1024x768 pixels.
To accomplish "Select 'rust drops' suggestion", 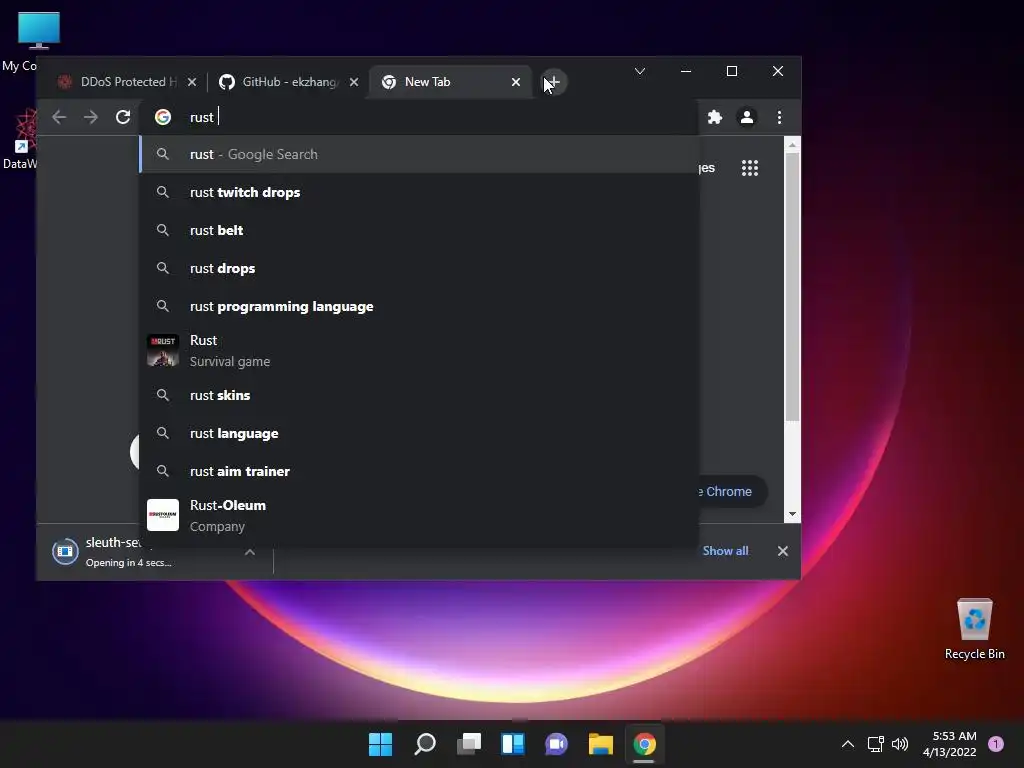I will point(419,268).
